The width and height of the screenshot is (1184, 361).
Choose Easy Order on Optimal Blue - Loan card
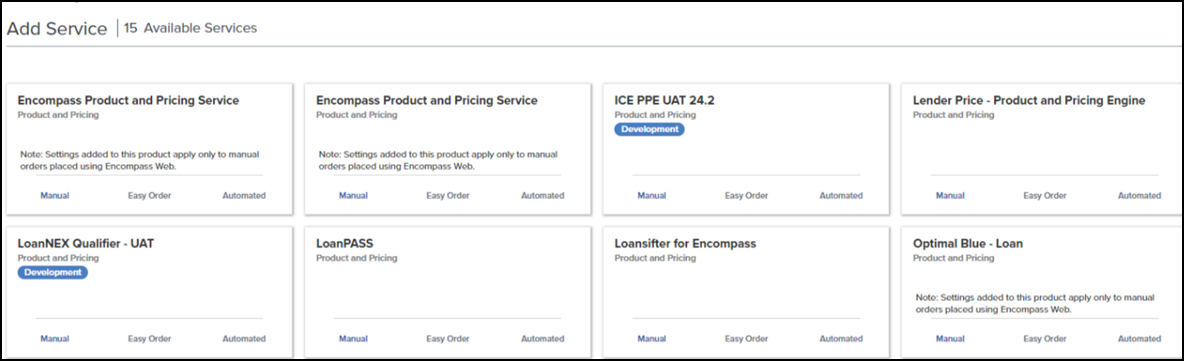[x=1045, y=339]
